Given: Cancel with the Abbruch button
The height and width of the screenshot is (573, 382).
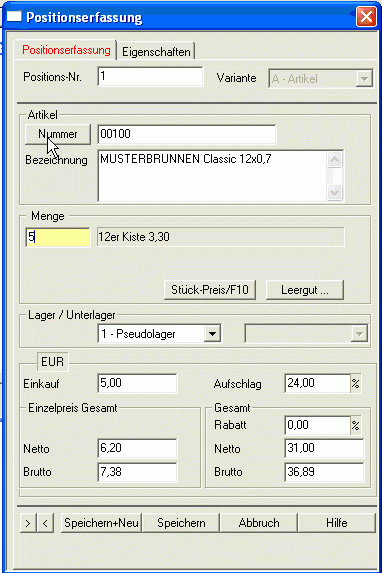Looking at the screenshot, I should tap(259, 523).
